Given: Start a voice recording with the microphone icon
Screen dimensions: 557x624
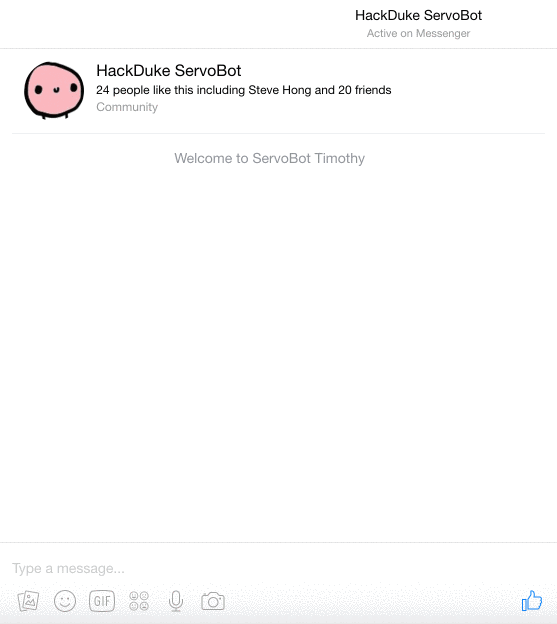Looking at the screenshot, I should click(175, 601).
